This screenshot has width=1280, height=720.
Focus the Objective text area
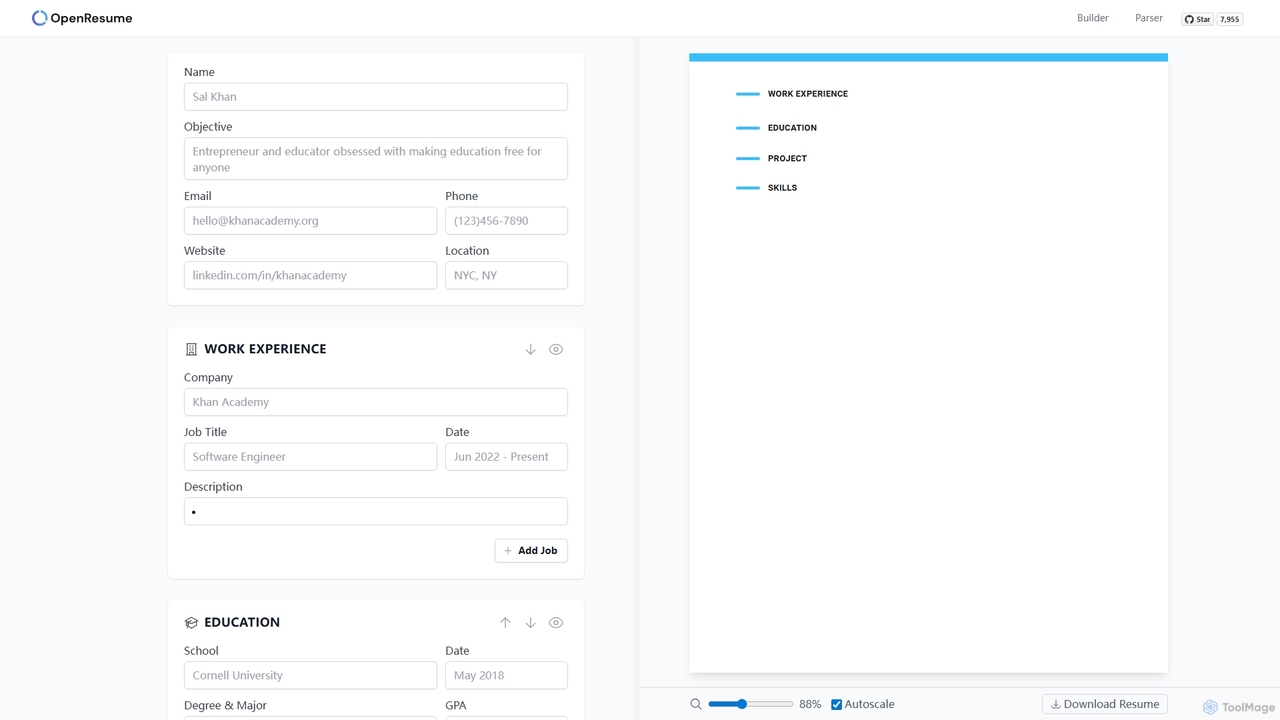[x=376, y=159]
